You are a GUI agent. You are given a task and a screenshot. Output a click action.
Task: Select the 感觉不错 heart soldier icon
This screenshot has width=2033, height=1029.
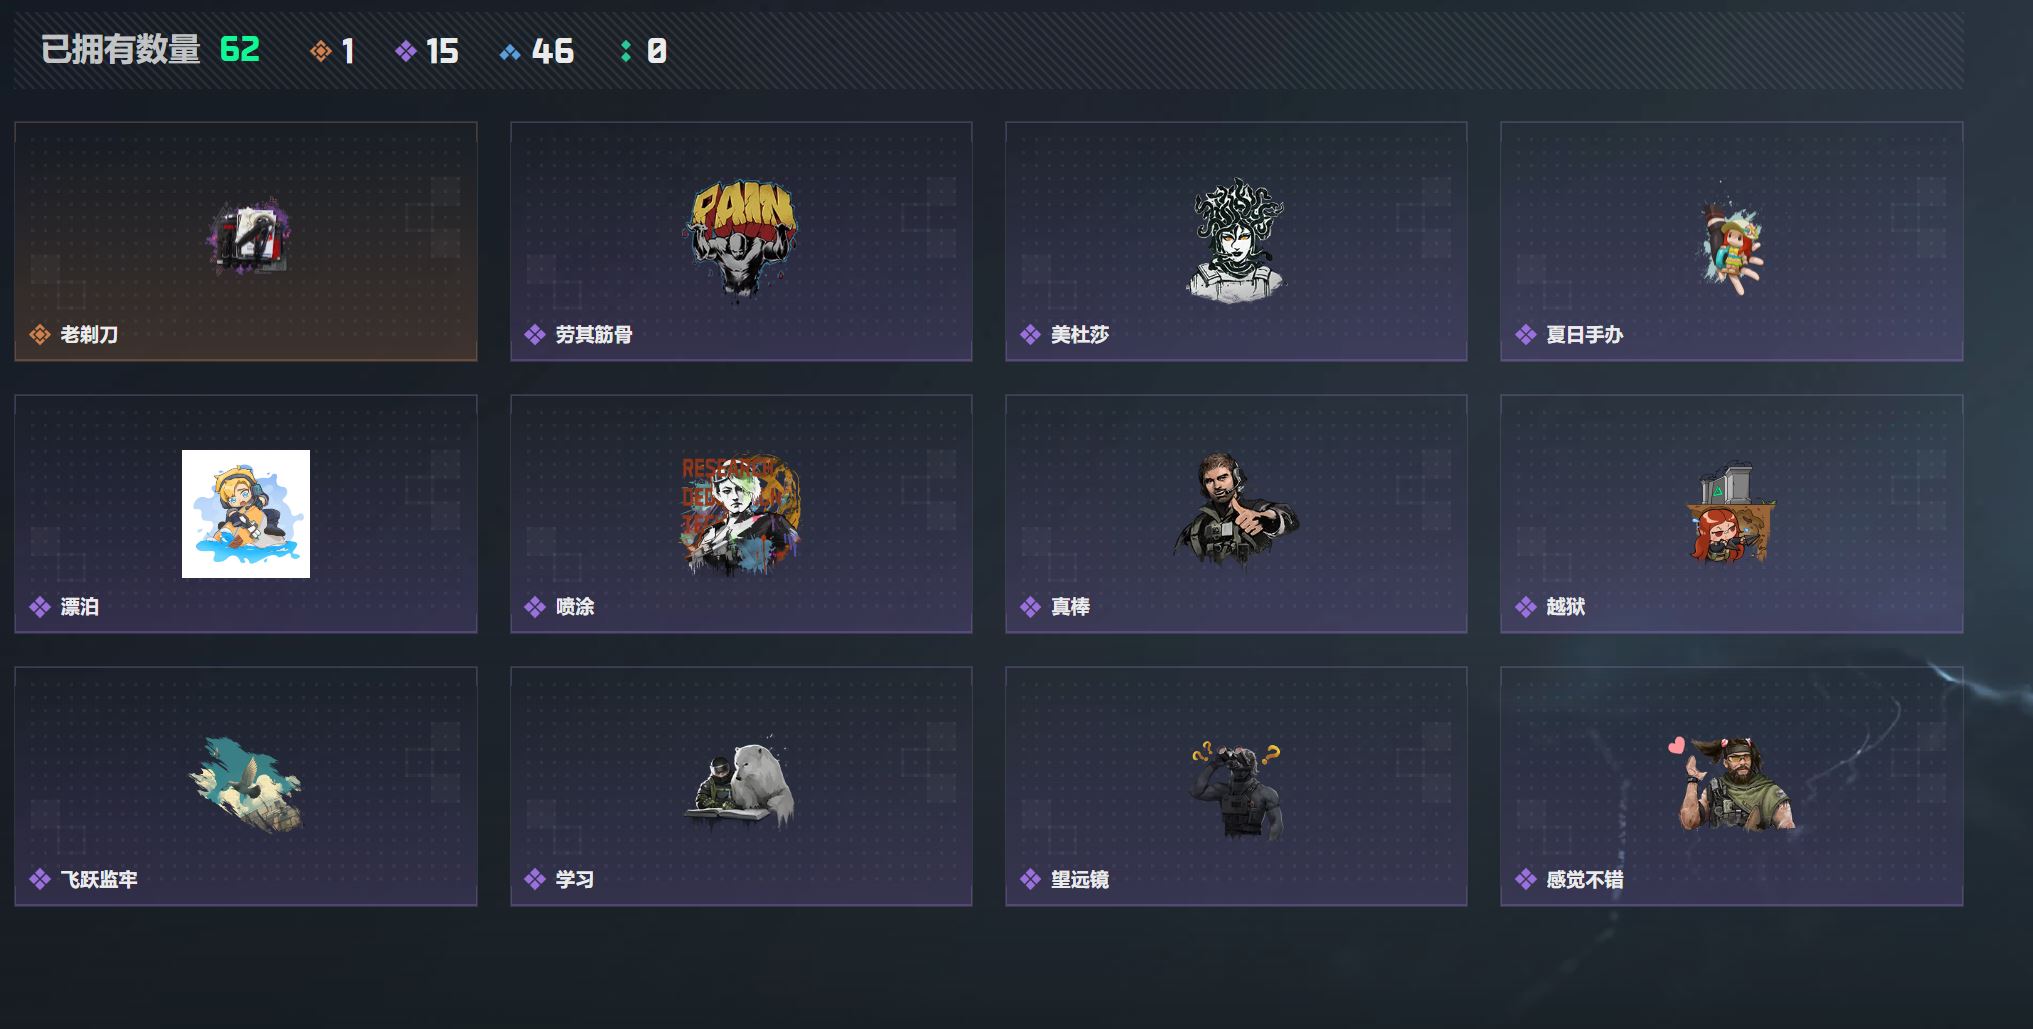[1733, 784]
